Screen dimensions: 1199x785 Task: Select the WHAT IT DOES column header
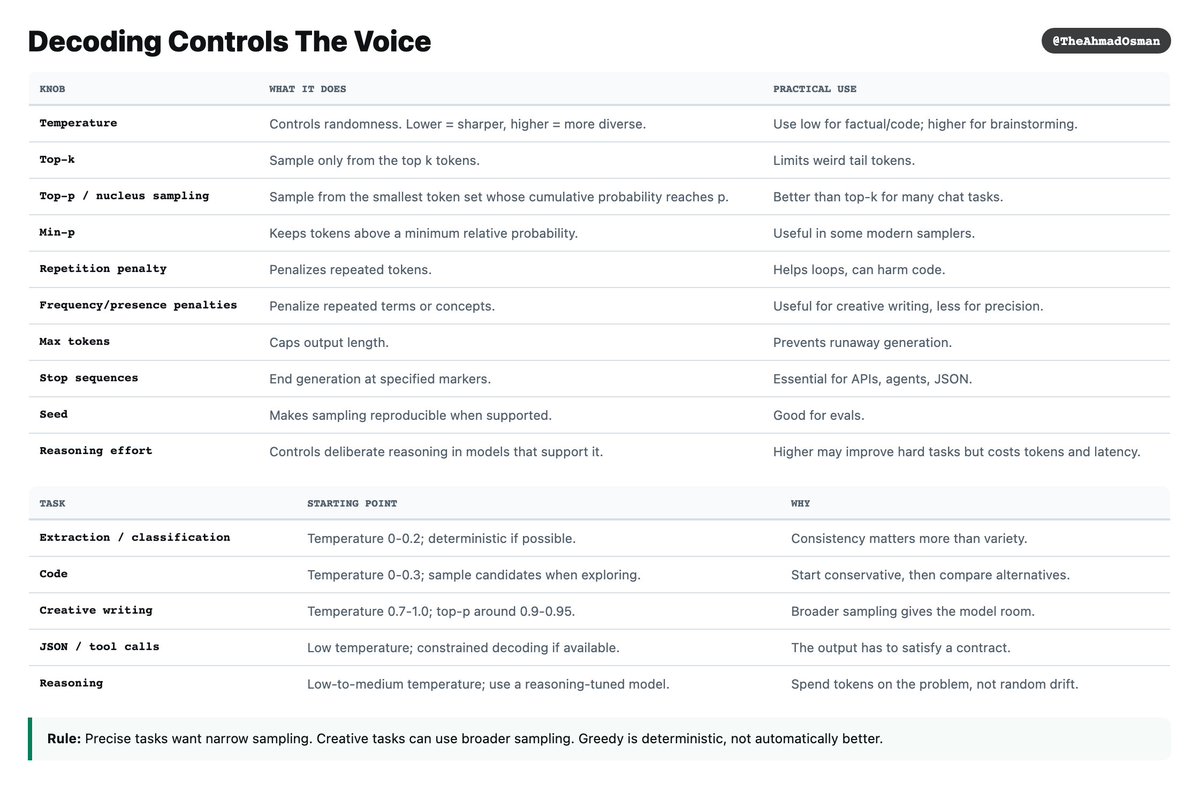(x=307, y=89)
